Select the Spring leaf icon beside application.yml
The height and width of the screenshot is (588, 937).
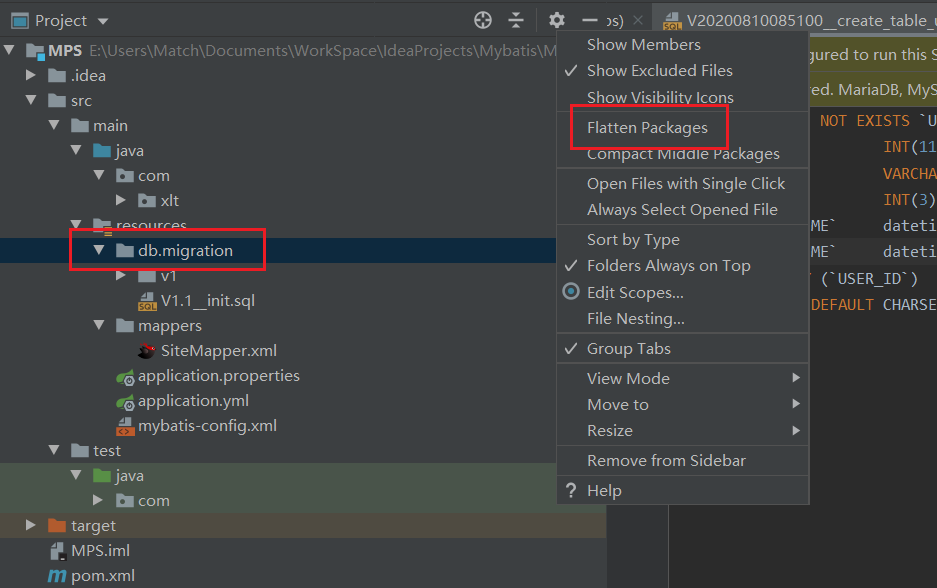coord(124,400)
